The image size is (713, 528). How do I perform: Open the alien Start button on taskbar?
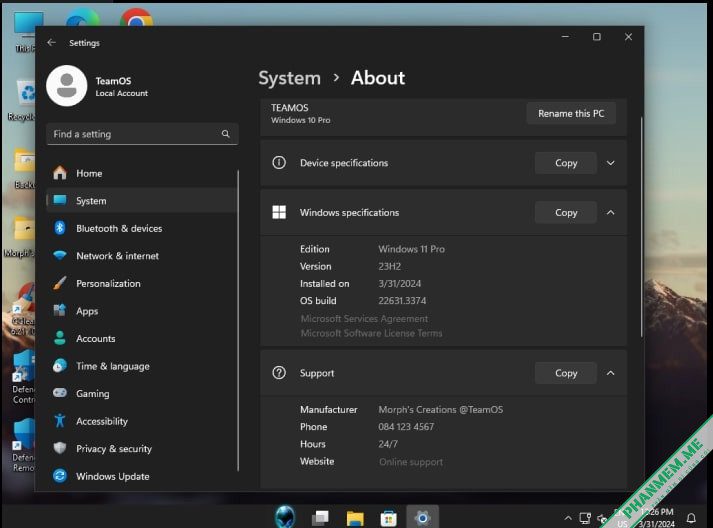(x=285, y=517)
